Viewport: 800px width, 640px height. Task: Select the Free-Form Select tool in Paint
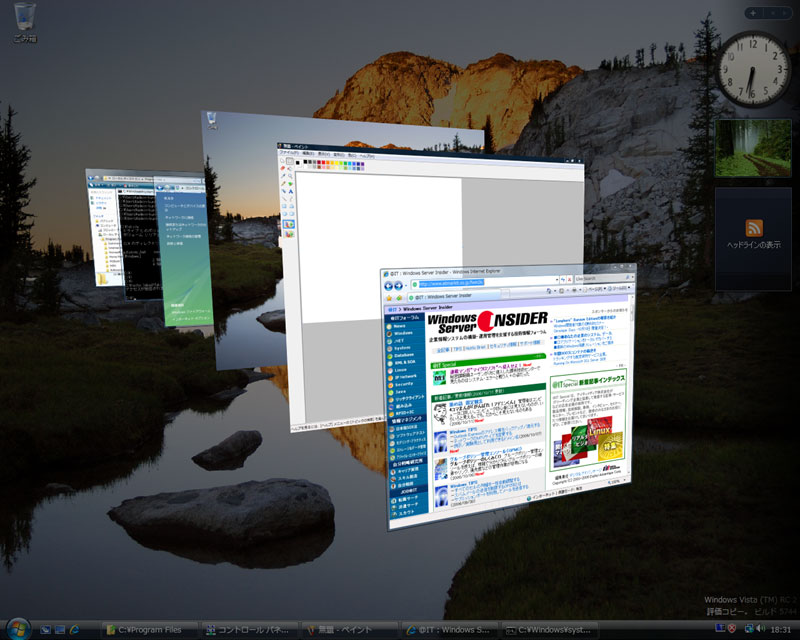283,160
